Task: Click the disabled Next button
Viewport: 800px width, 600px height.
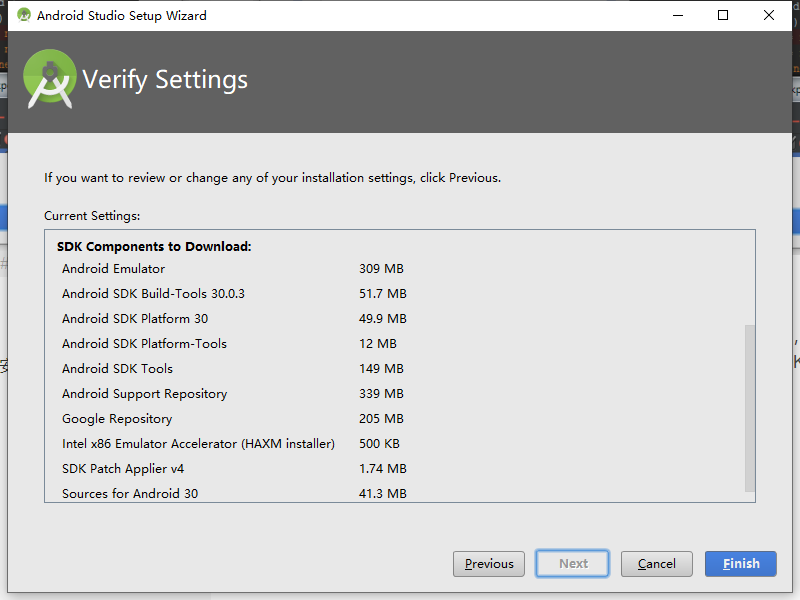Action: 572,564
